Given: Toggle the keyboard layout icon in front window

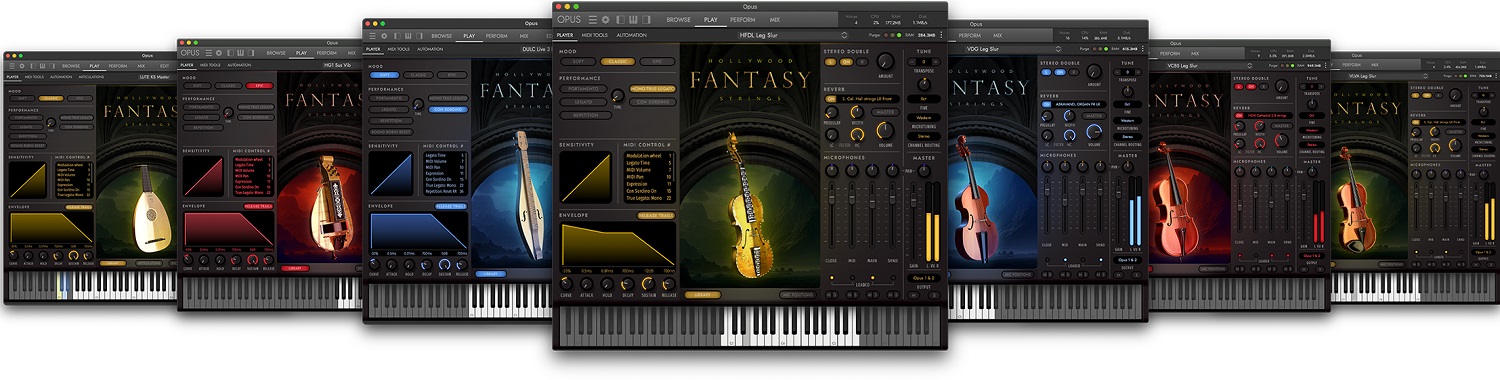Looking at the screenshot, I should [x=633, y=19].
